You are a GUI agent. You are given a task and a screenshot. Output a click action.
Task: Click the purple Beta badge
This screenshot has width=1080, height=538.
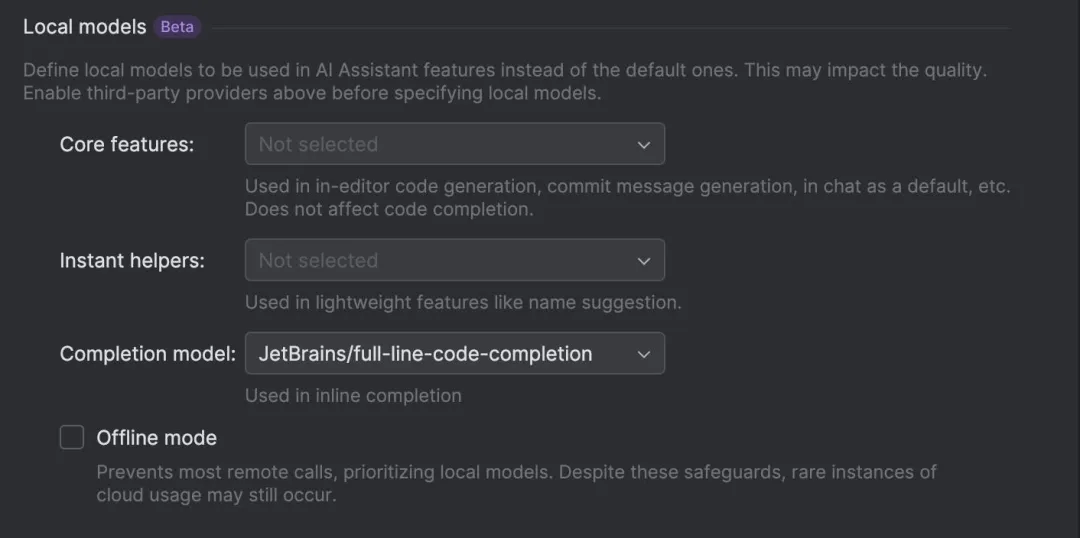tap(177, 27)
